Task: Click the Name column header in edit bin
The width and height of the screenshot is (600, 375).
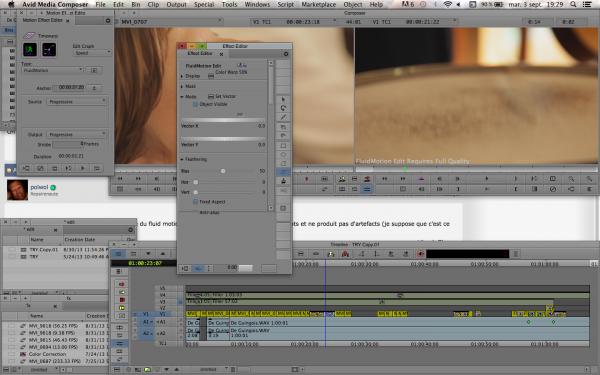Action: tap(37, 240)
